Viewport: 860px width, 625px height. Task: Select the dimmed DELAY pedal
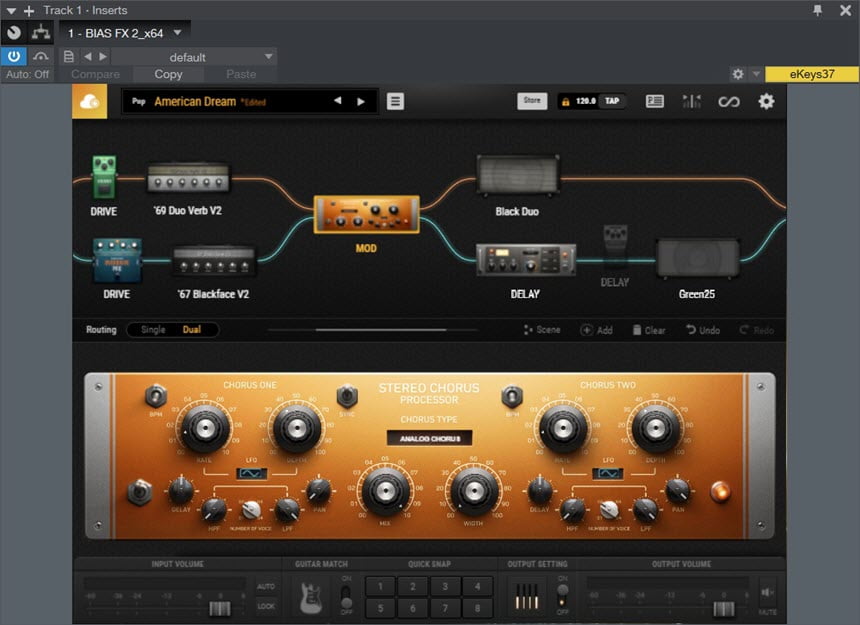[615, 246]
